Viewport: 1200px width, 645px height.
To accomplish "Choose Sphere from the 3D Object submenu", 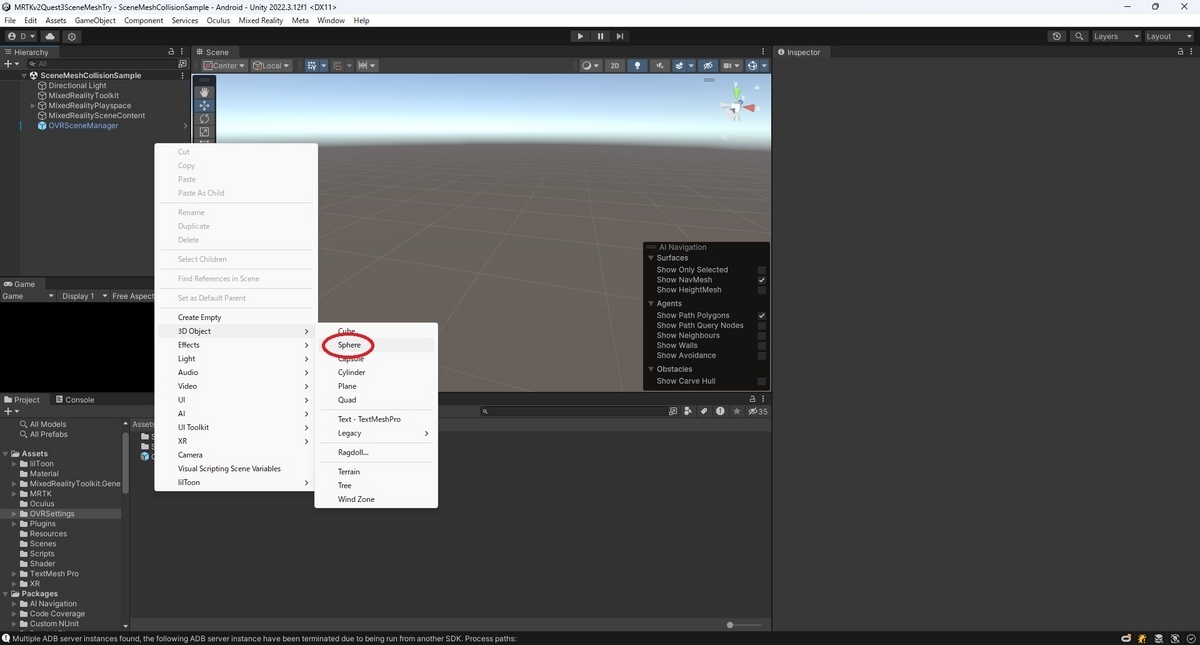I will coord(376,345).
